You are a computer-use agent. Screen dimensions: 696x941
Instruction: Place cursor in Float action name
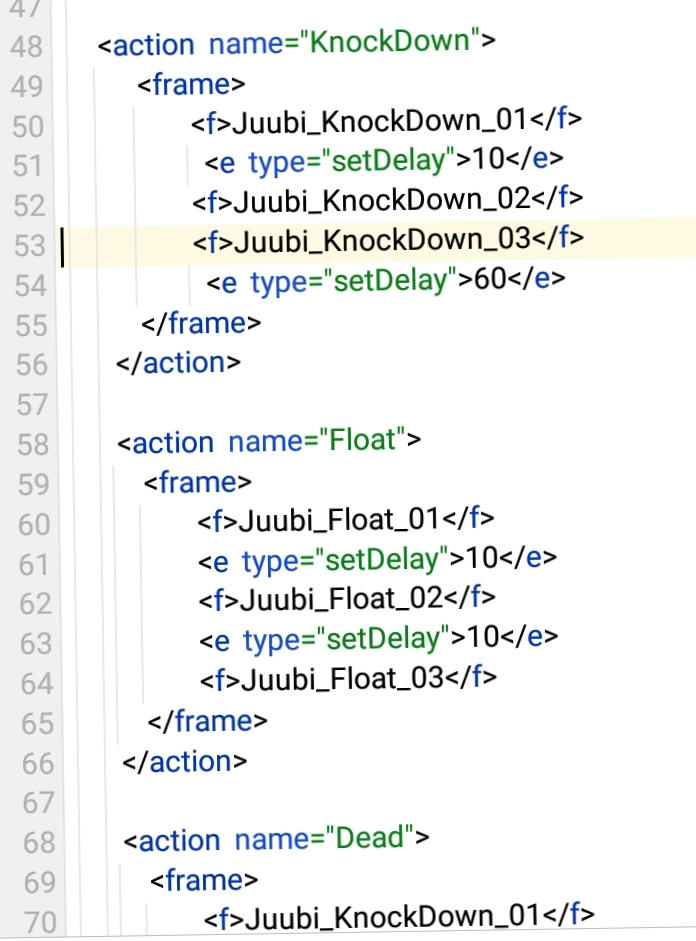(x=362, y=440)
